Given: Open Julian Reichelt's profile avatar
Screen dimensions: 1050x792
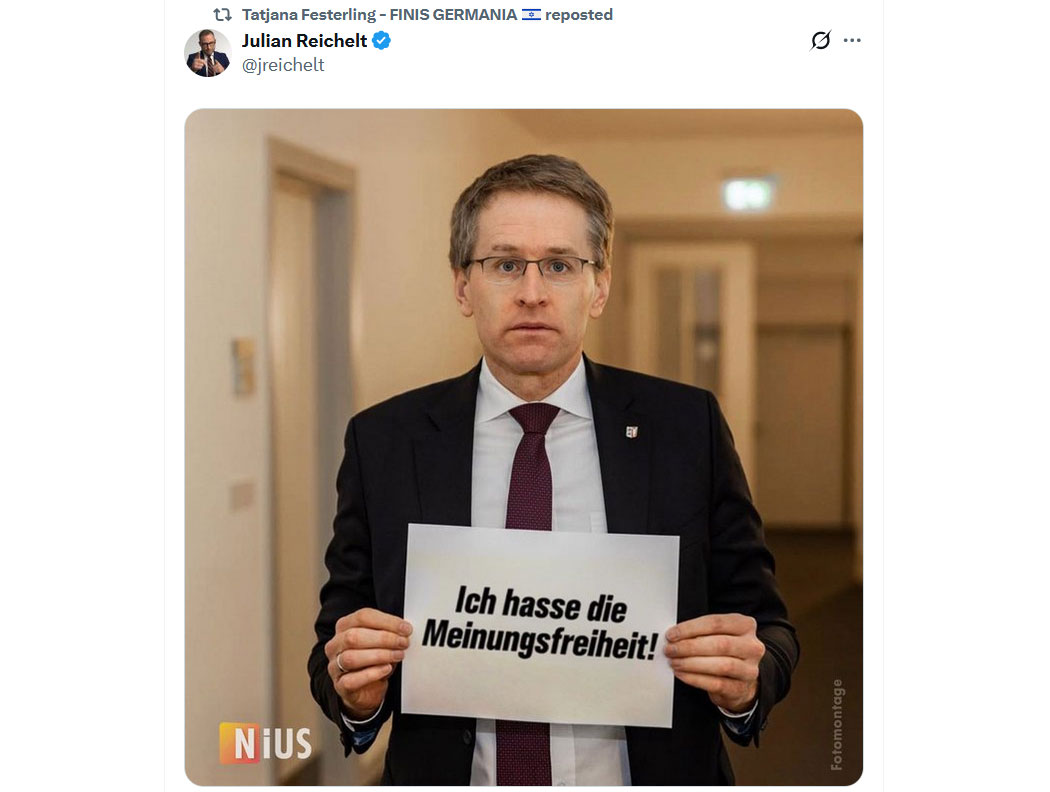Looking at the screenshot, I should coord(208,53).
